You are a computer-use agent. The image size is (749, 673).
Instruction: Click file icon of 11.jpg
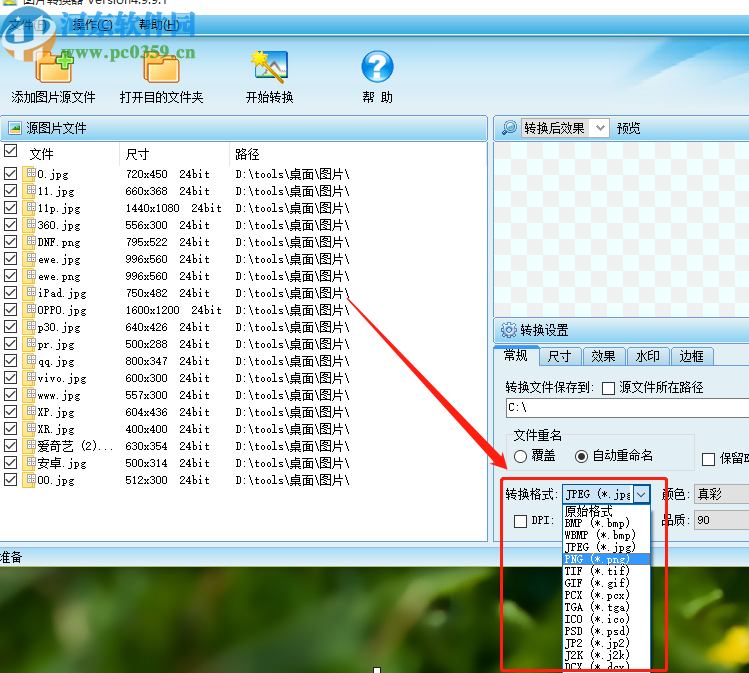31,191
